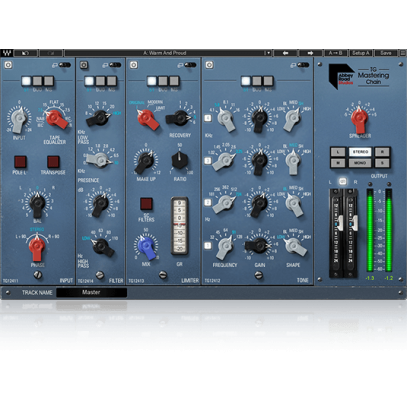Click the red Tape Equalizer knob
Image resolution: width=407 pixels, height=408 pixels.
click(56, 118)
